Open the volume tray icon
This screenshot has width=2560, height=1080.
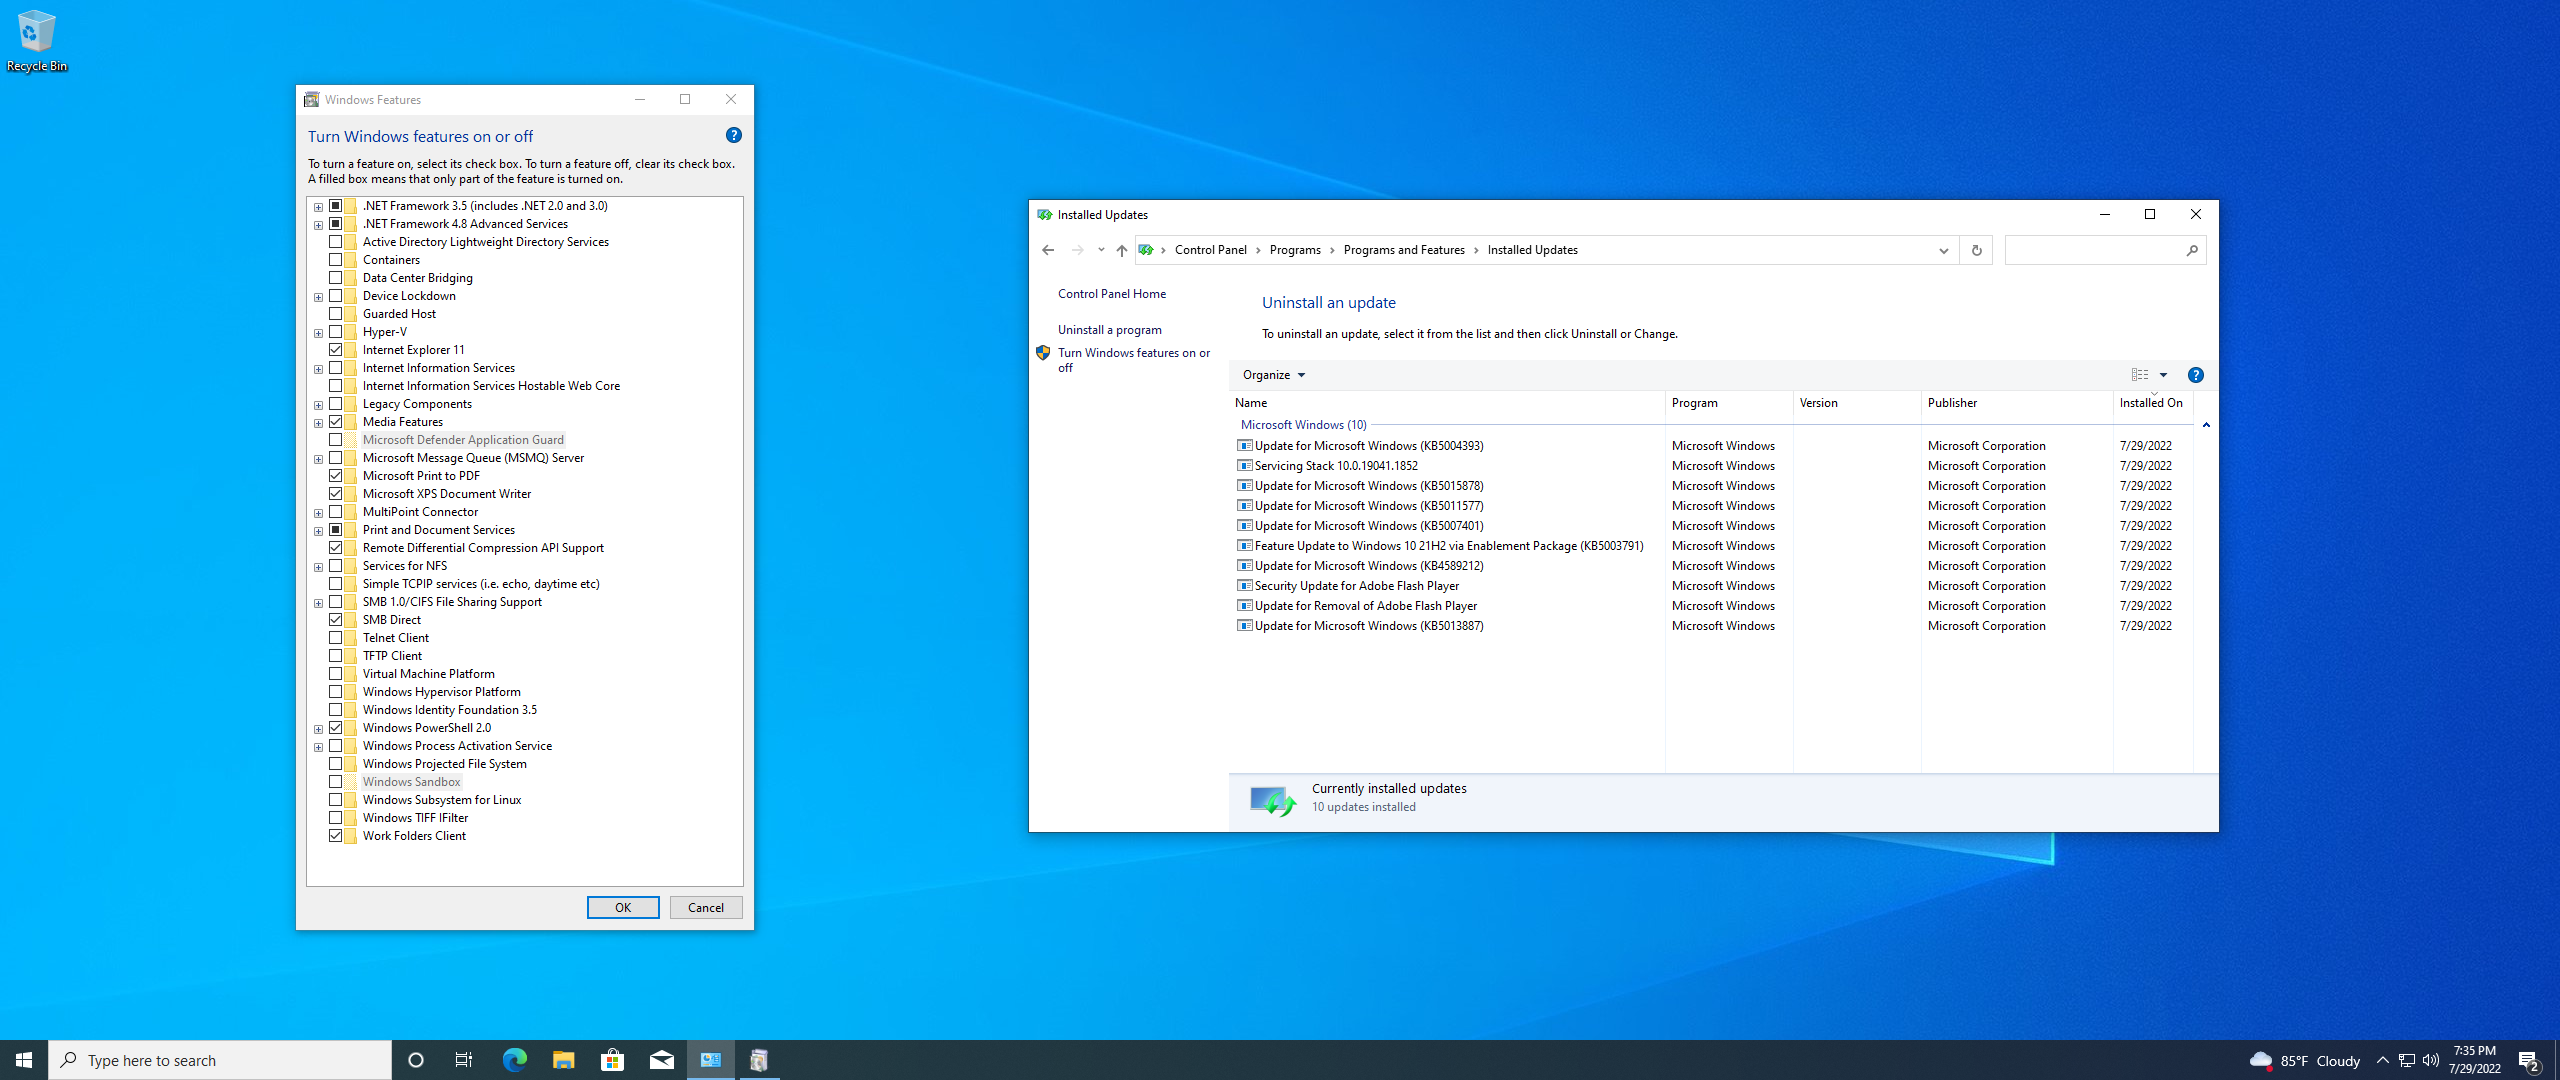click(x=2431, y=1060)
